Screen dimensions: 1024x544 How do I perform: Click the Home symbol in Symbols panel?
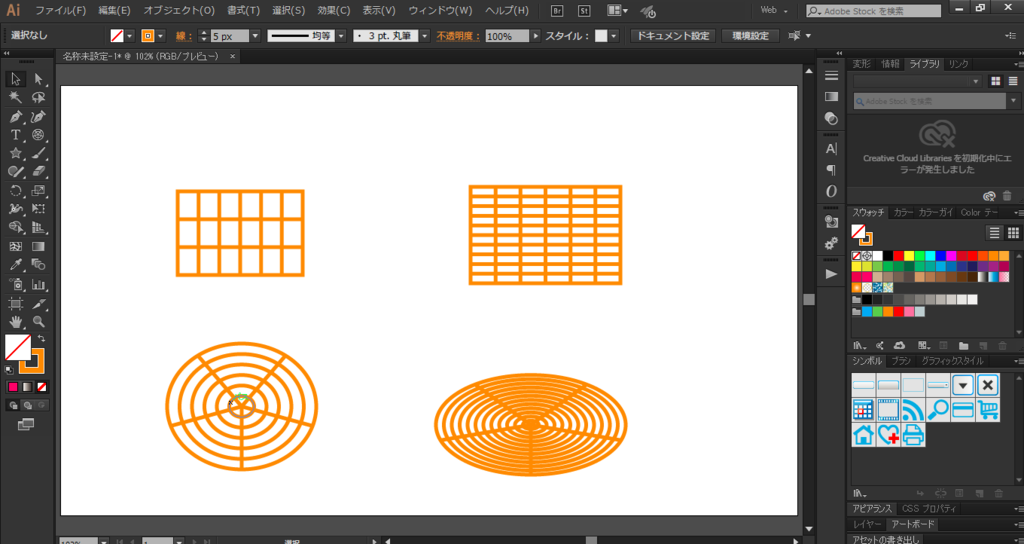point(863,435)
